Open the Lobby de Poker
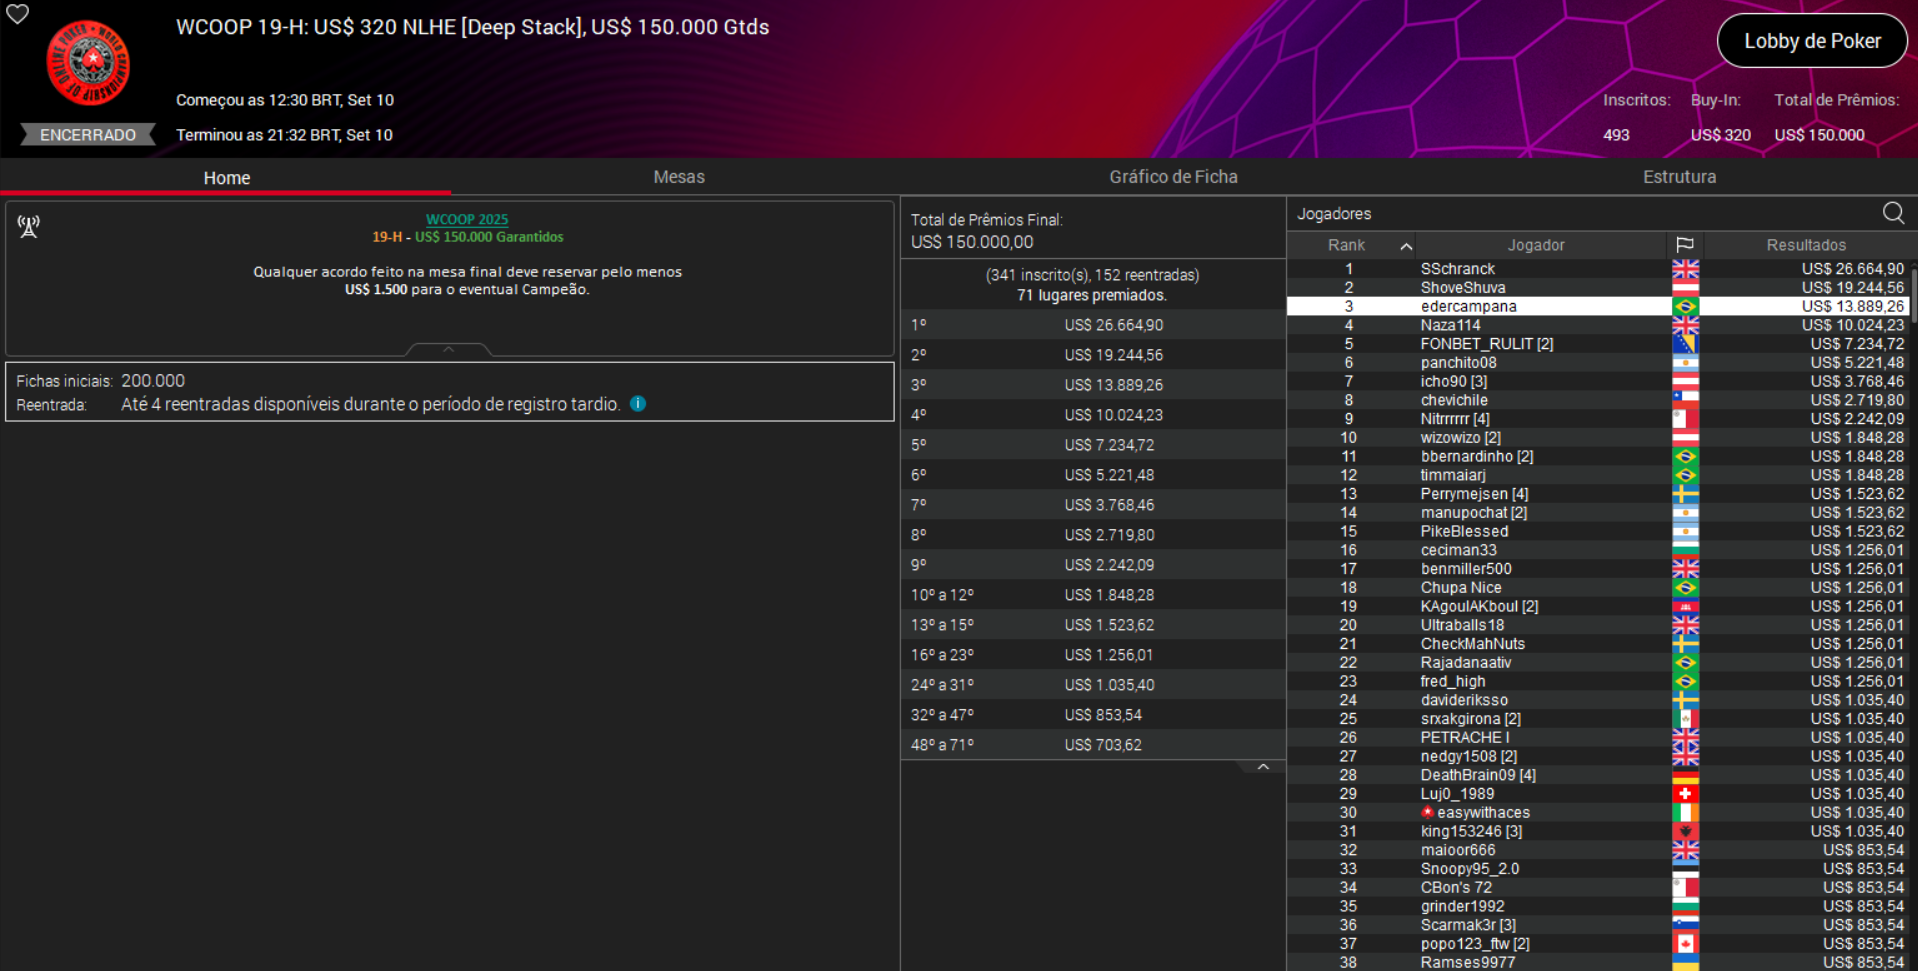1918x971 pixels. [x=1811, y=41]
